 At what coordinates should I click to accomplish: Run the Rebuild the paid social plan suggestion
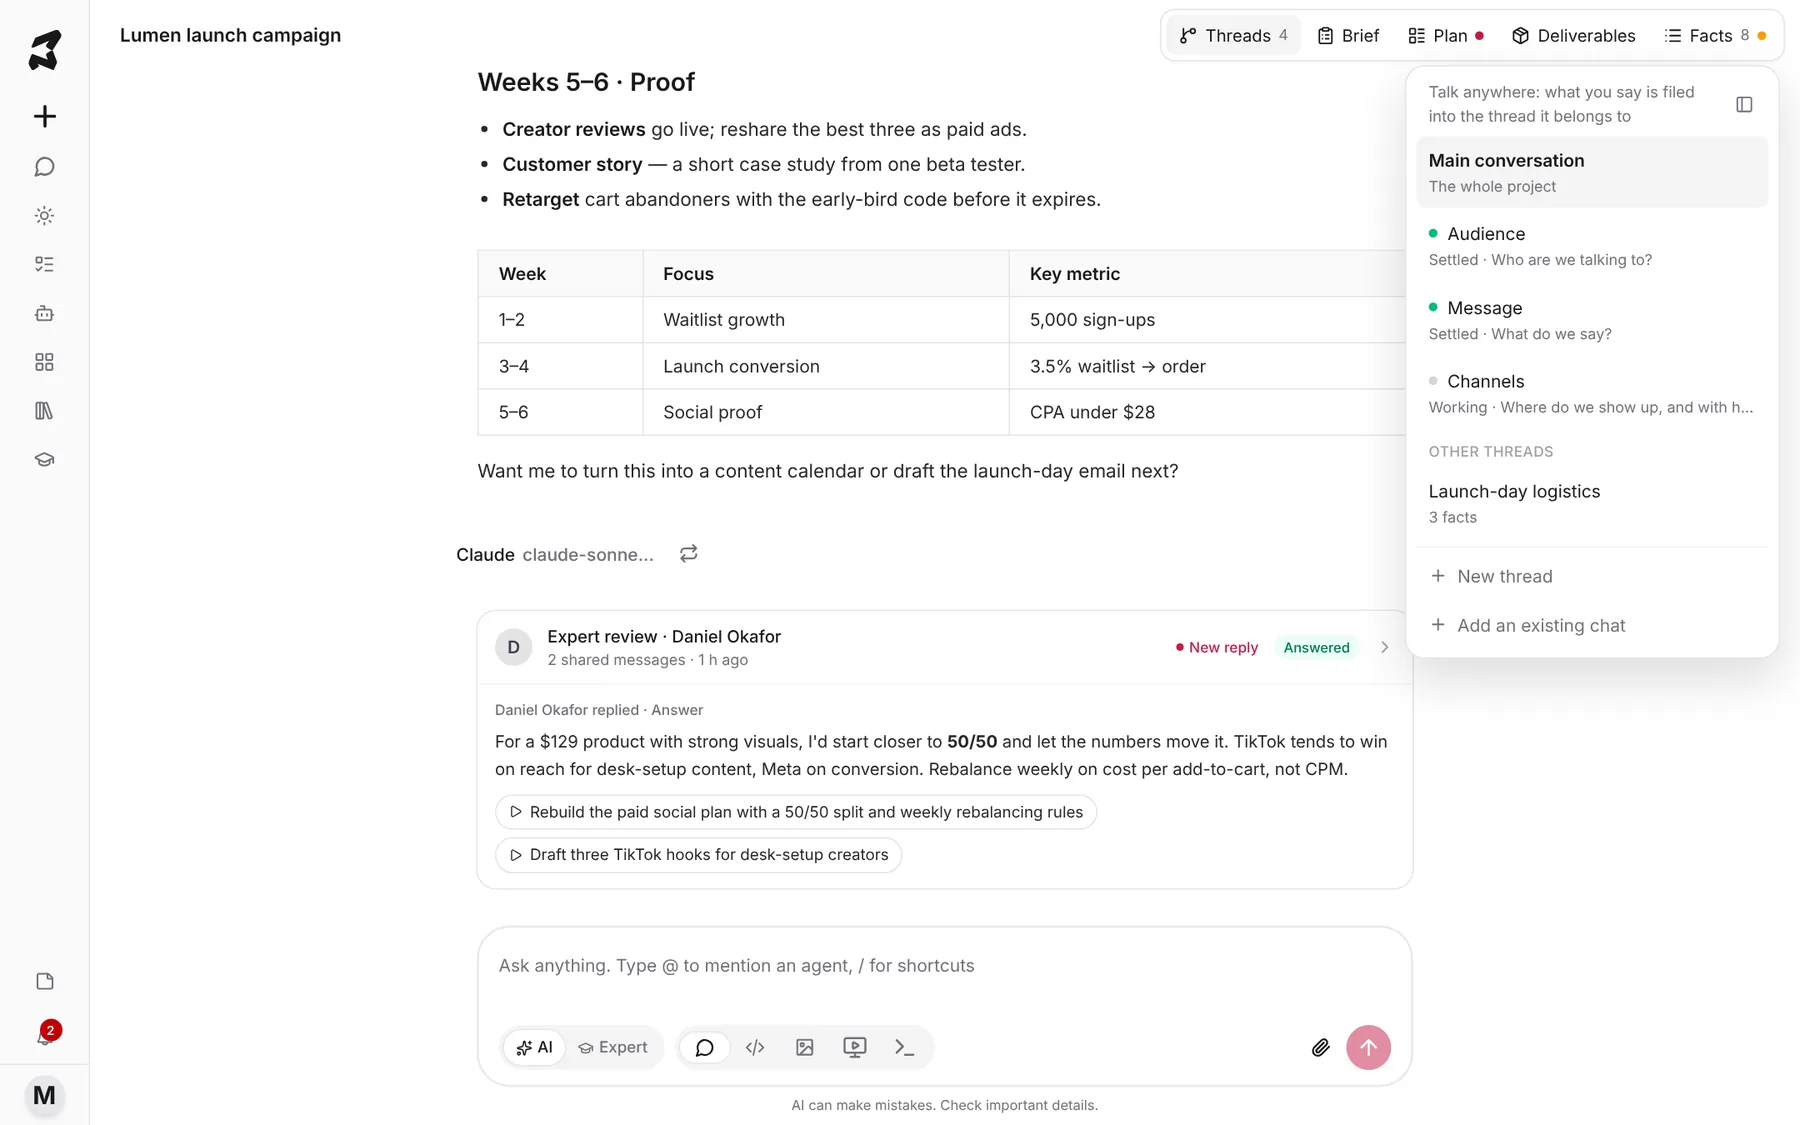(796, 812)
